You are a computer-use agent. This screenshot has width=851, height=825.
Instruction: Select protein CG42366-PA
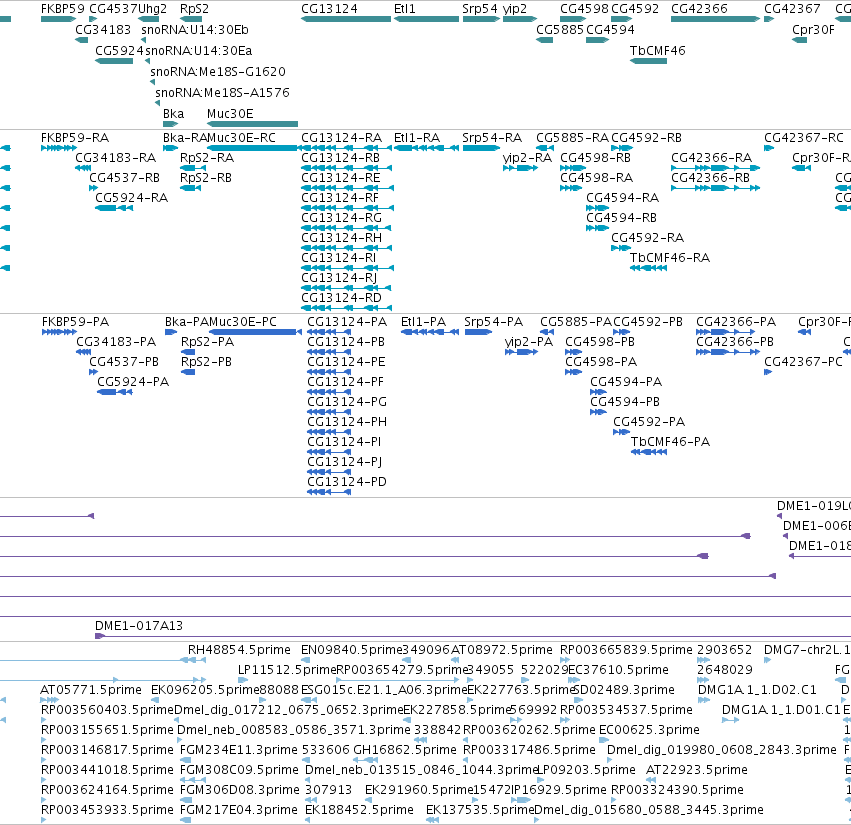pyautogui.click(x=736, y=322)
